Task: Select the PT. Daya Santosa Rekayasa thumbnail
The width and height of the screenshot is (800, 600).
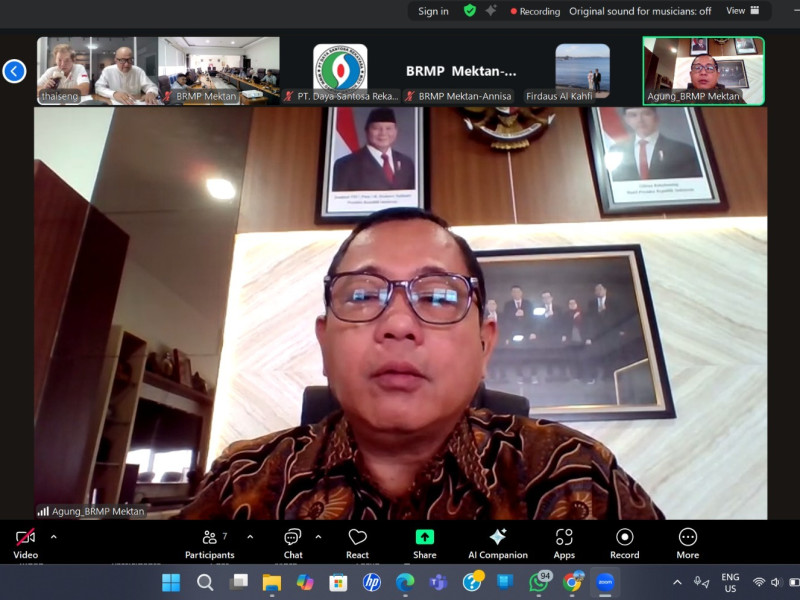Action: click(x=340, y=71)
